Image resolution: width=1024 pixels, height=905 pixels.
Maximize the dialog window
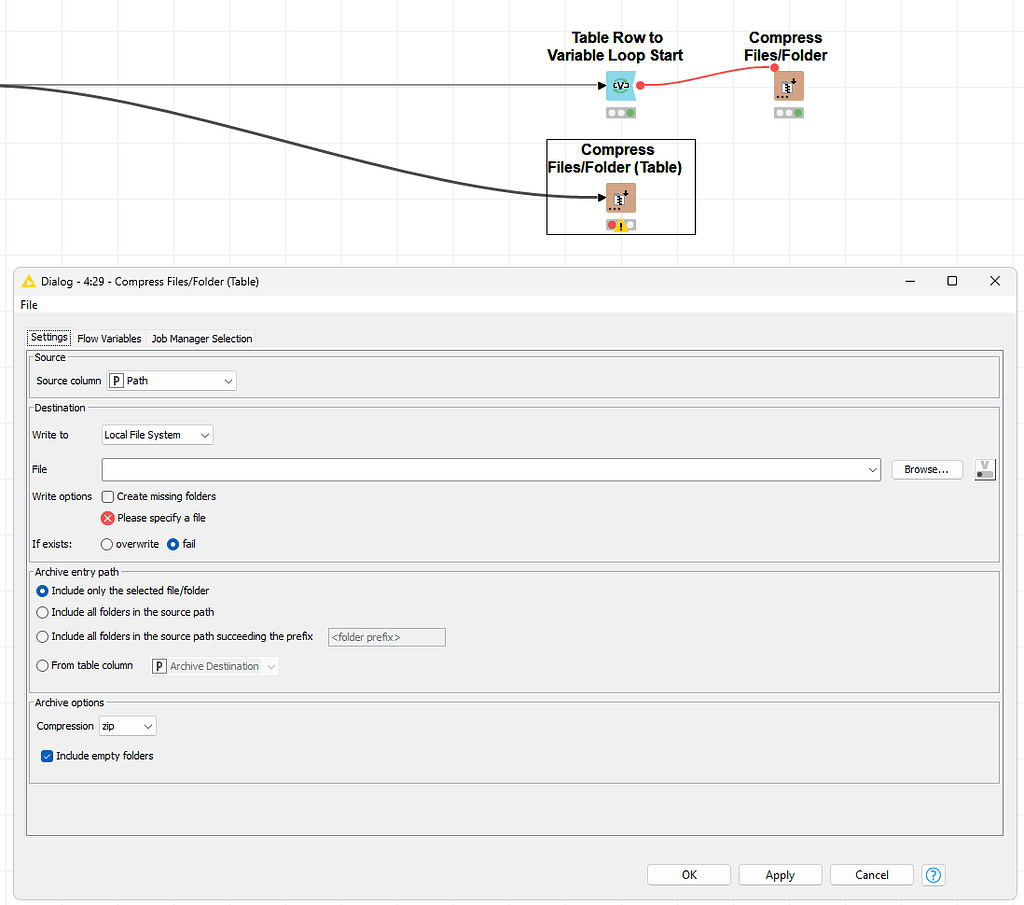point(952,281)
